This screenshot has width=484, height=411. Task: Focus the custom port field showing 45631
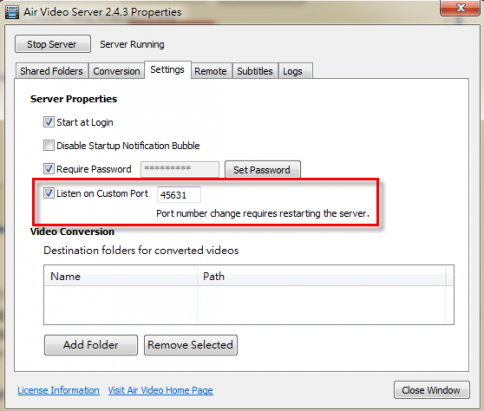coord(179,195)
